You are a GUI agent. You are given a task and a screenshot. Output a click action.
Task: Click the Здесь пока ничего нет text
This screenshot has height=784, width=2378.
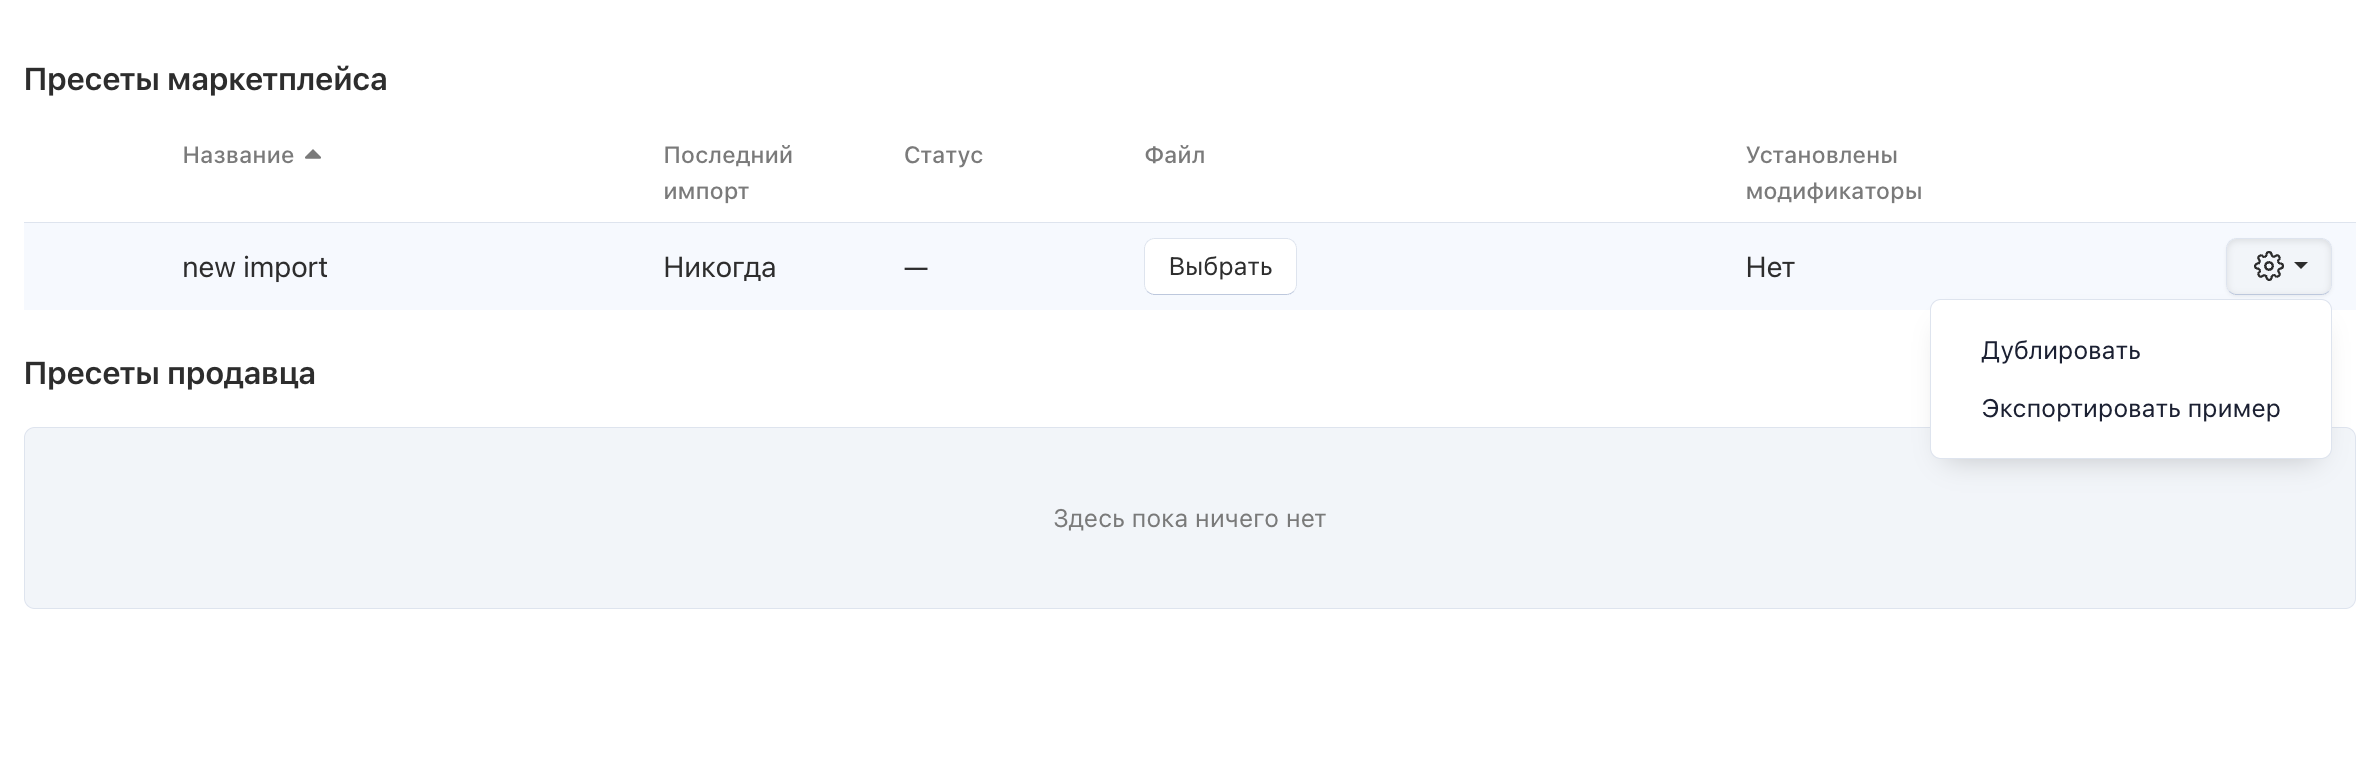[x=1189, y=519]
